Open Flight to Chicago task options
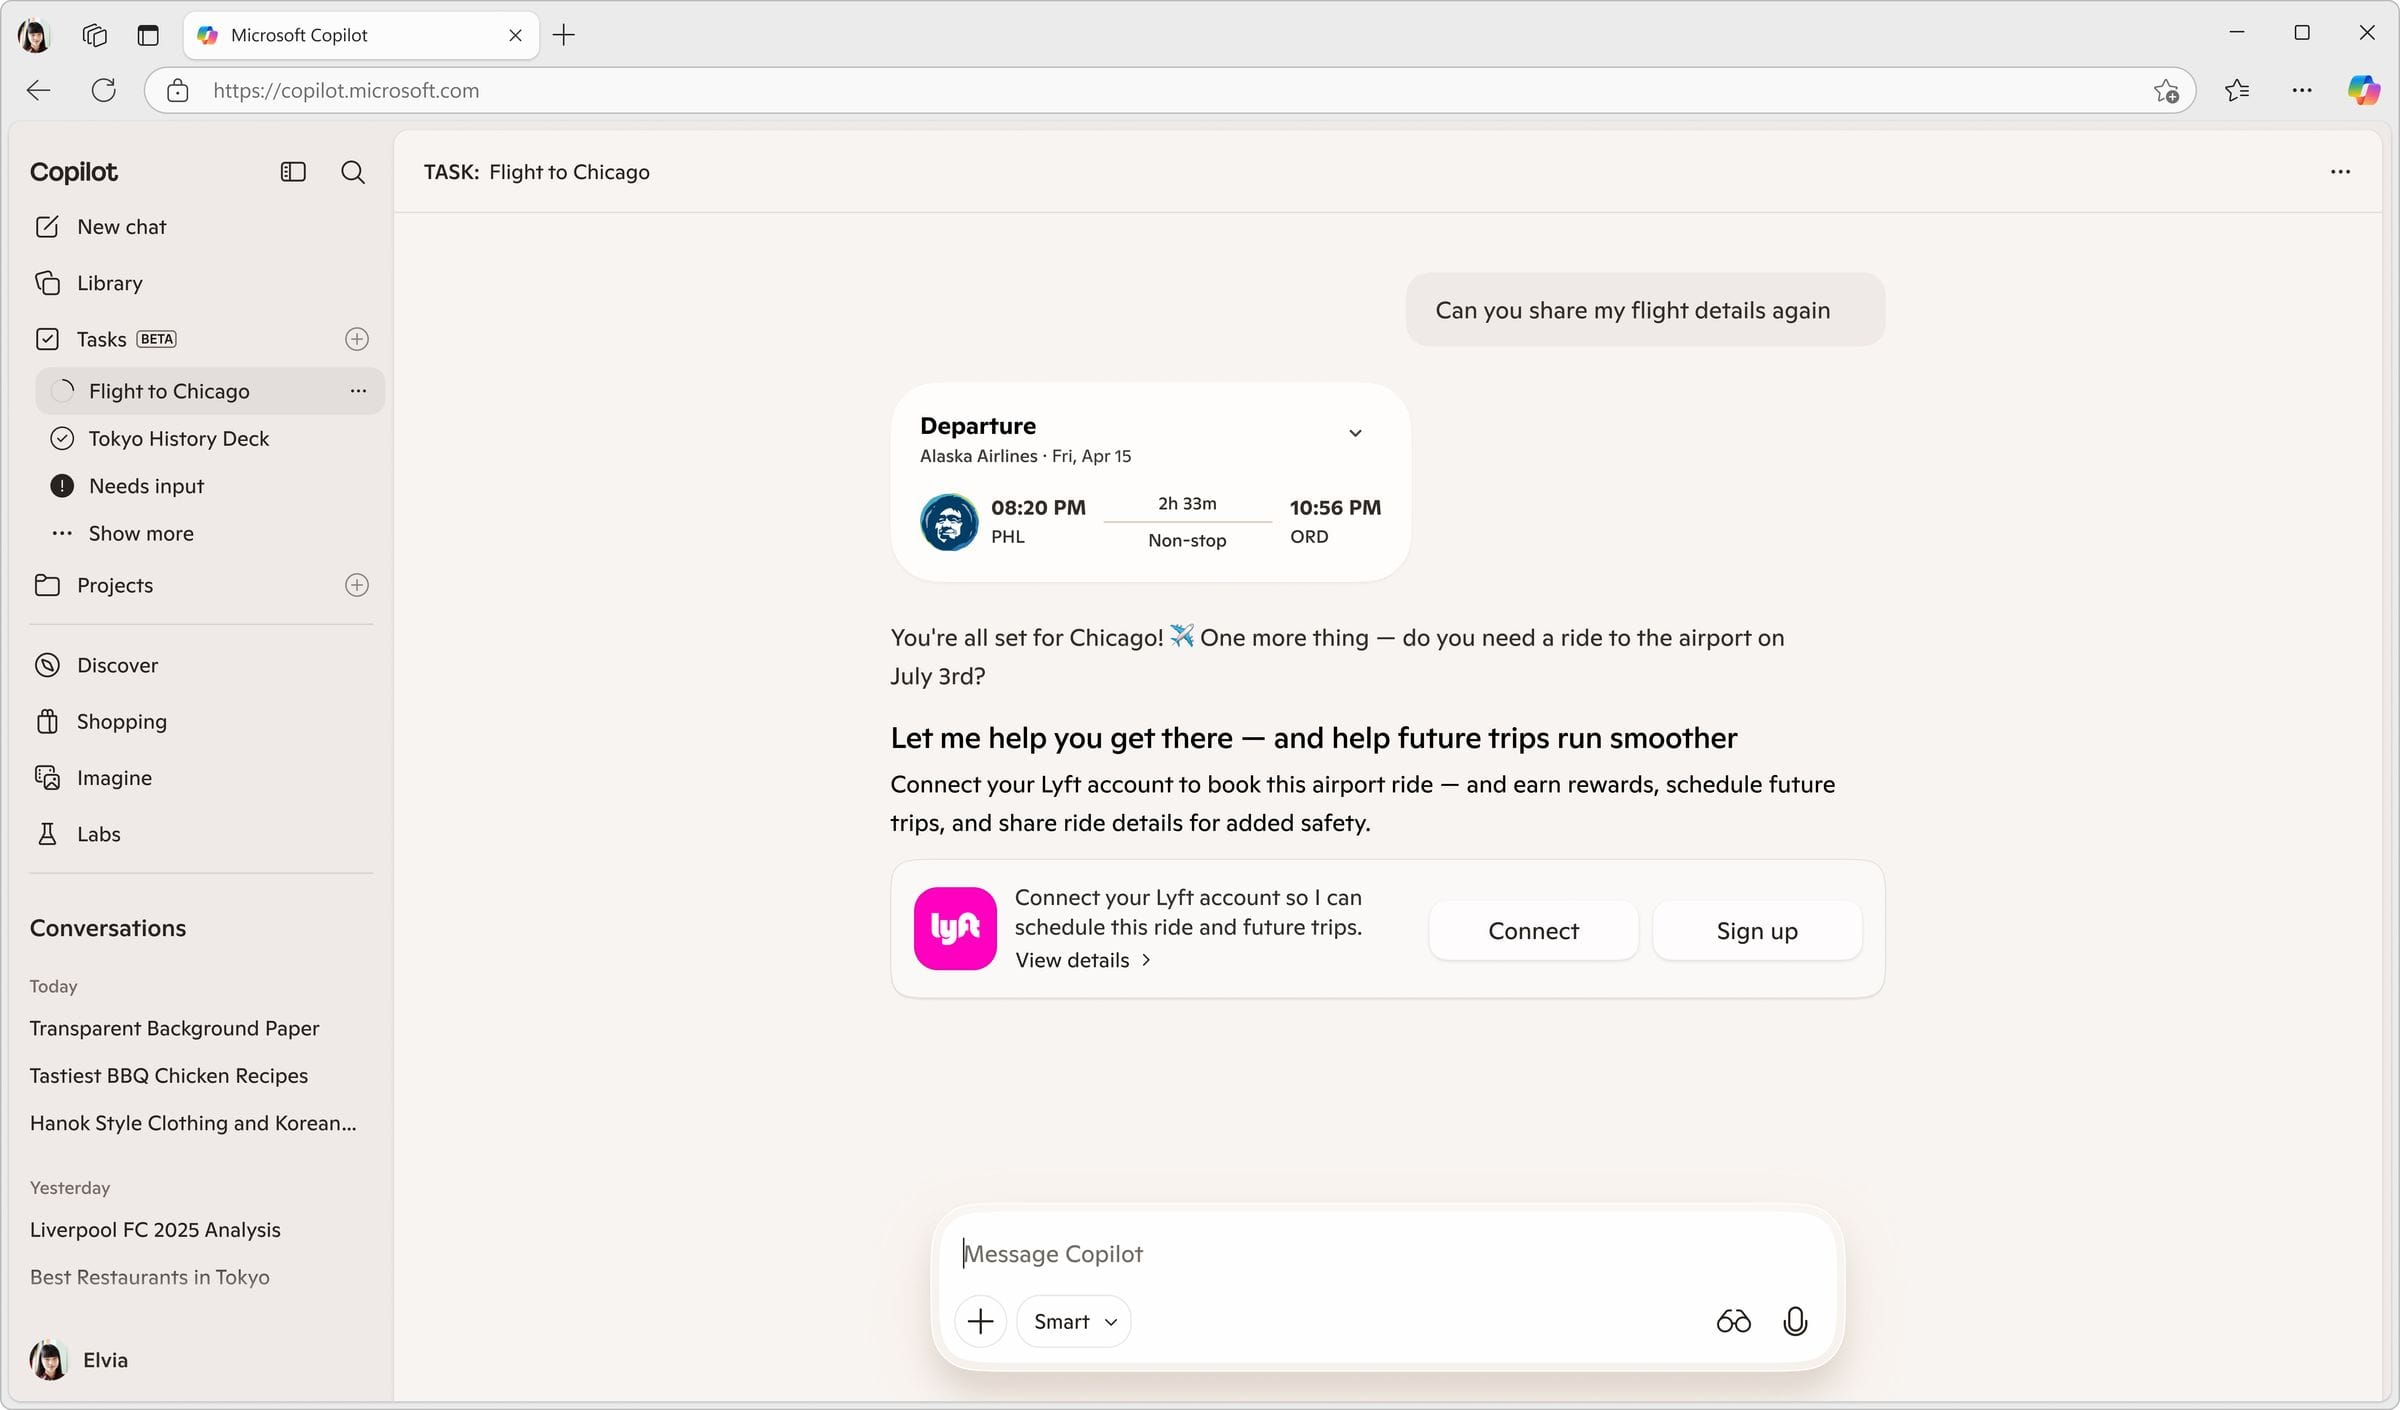 pyautogui.click(x=358, y=391)
